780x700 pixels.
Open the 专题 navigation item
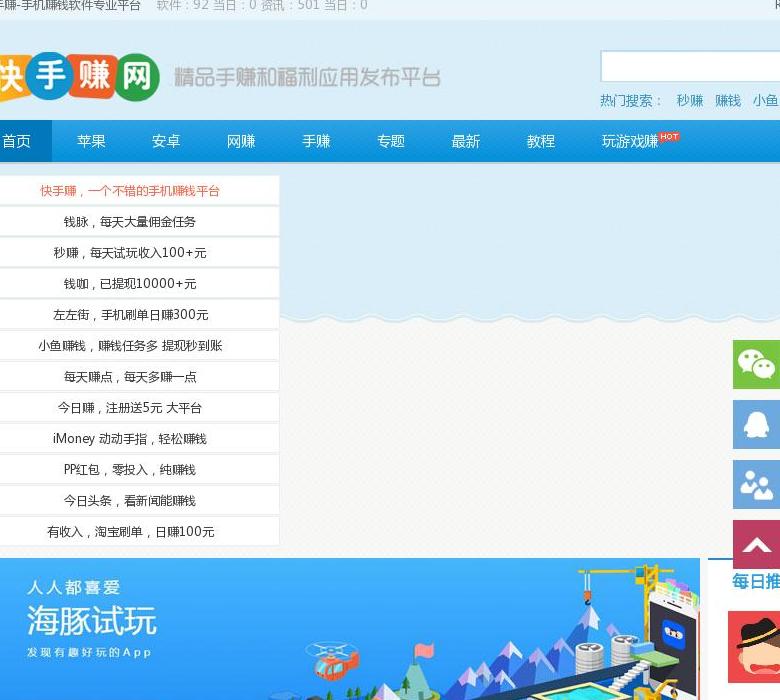[x=390, y=141]
